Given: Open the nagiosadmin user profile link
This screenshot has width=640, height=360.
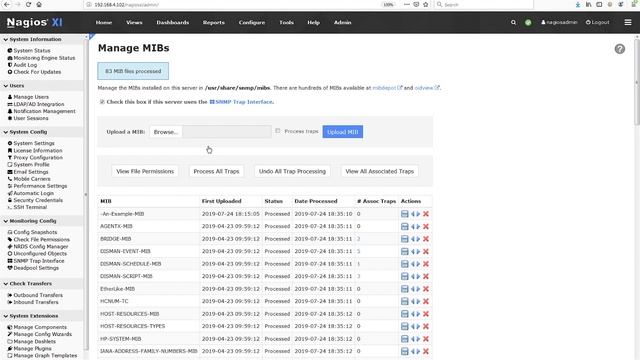Looking at the screenshot, I should click(559, 22).
